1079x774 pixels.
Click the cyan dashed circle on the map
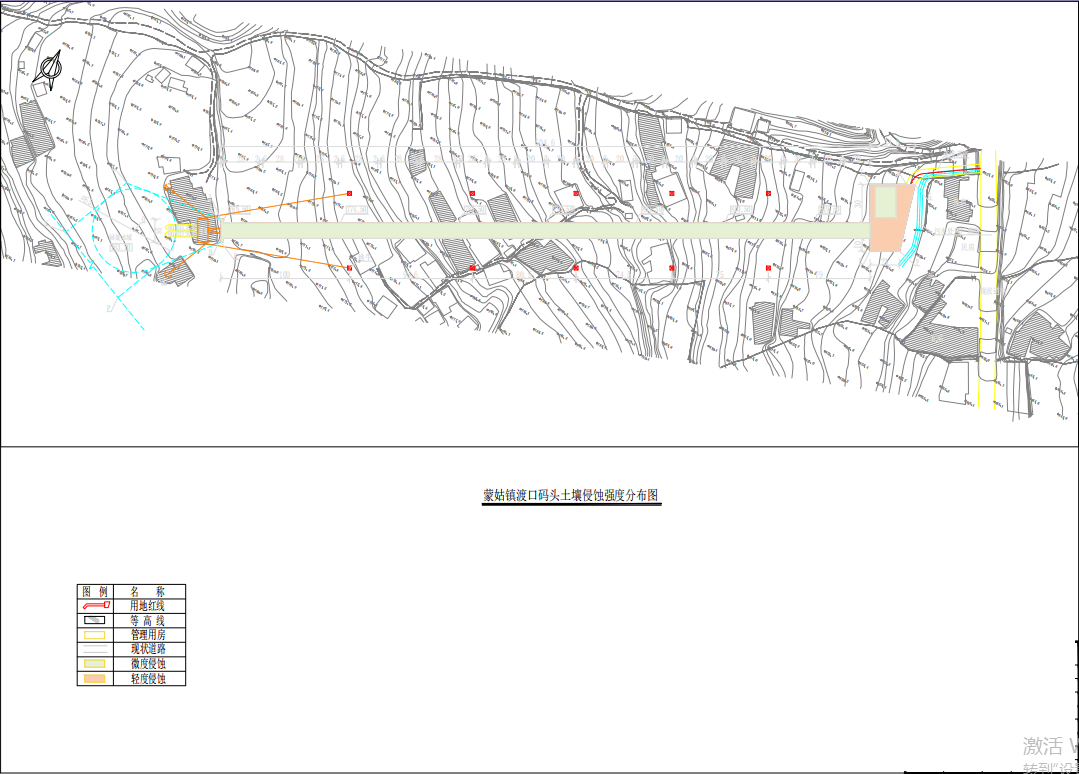coord(93,232)
